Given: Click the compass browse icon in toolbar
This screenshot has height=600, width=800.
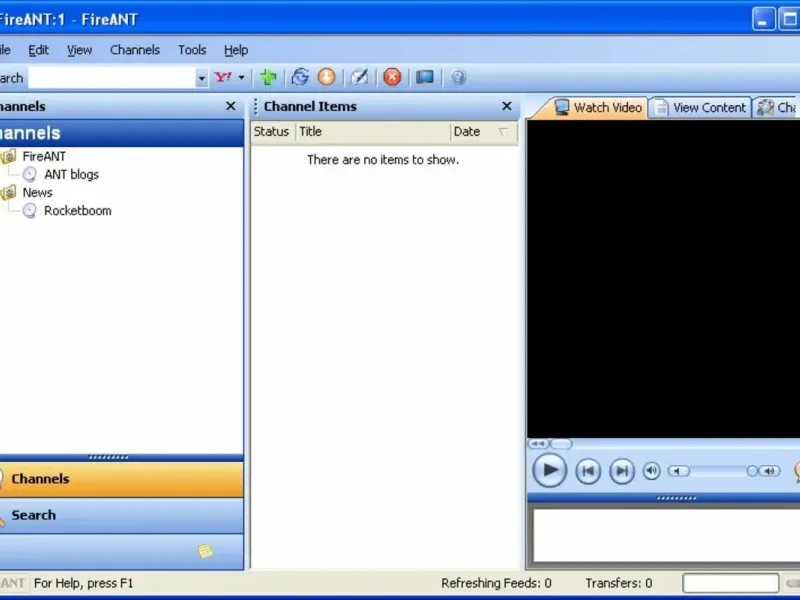Looking at the screenshot, I should pyautogui.click(x=359, y=78).
